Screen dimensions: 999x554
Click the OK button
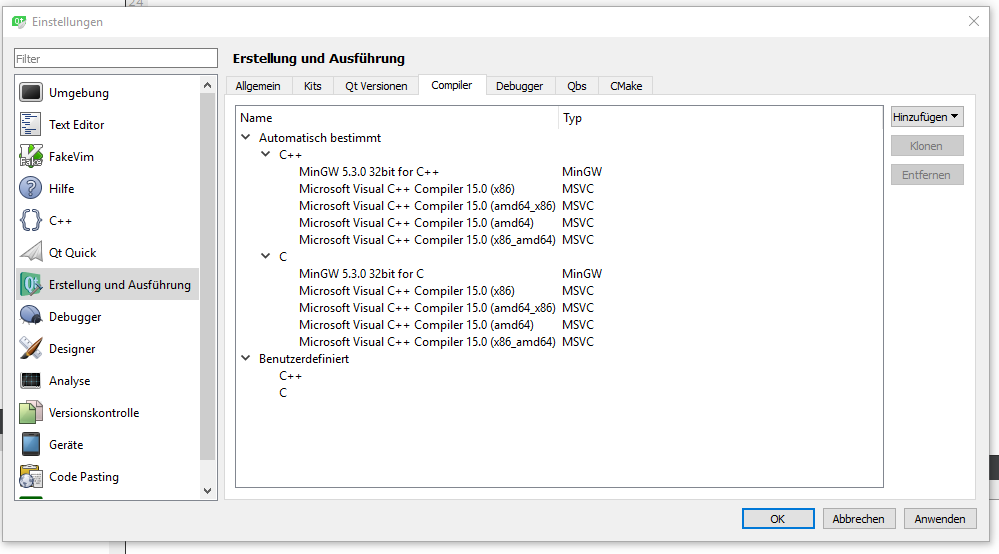coord(778,519)
